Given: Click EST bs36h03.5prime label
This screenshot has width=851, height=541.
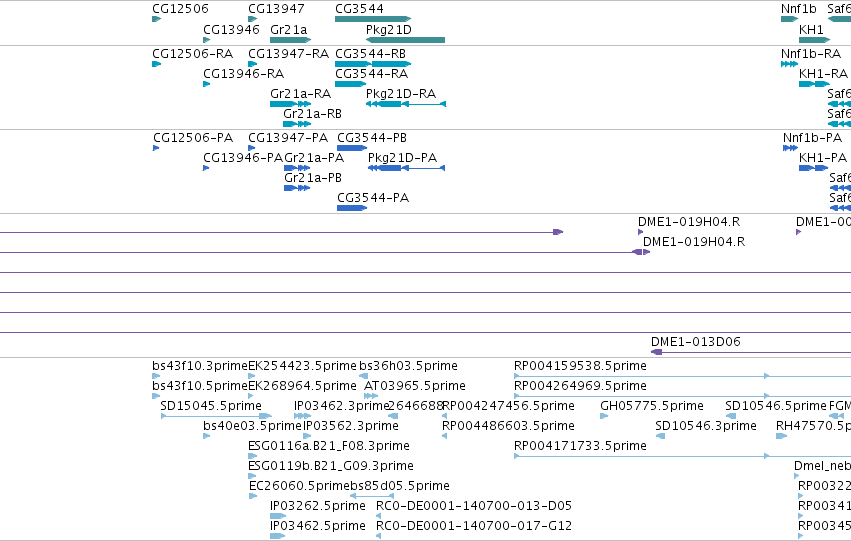Looking at the screenshot, I should click(x=409, y=366).
